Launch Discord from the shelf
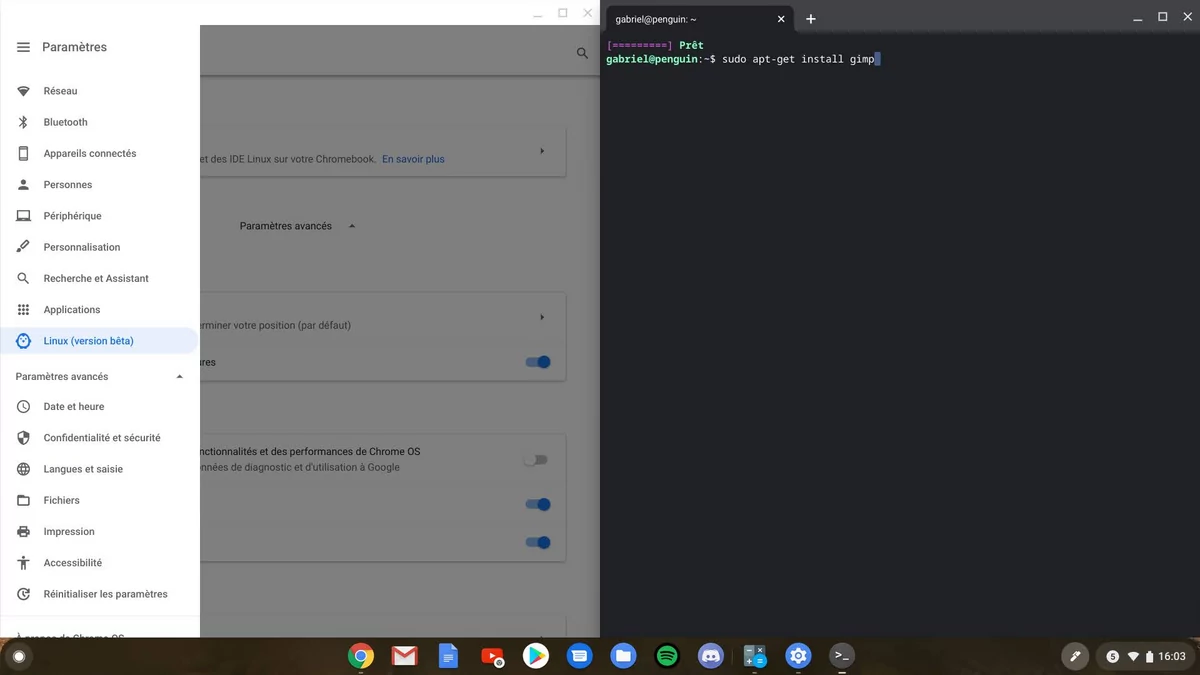 pos(711,656)
